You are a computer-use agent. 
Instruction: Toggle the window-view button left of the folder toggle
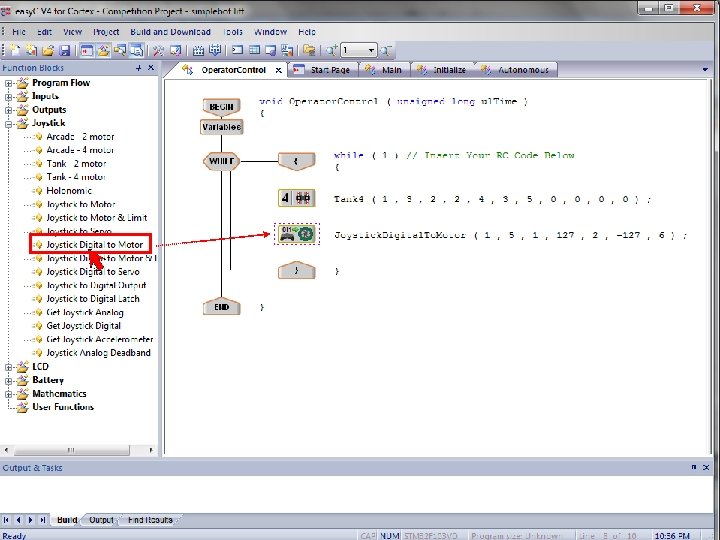(87, 50)
